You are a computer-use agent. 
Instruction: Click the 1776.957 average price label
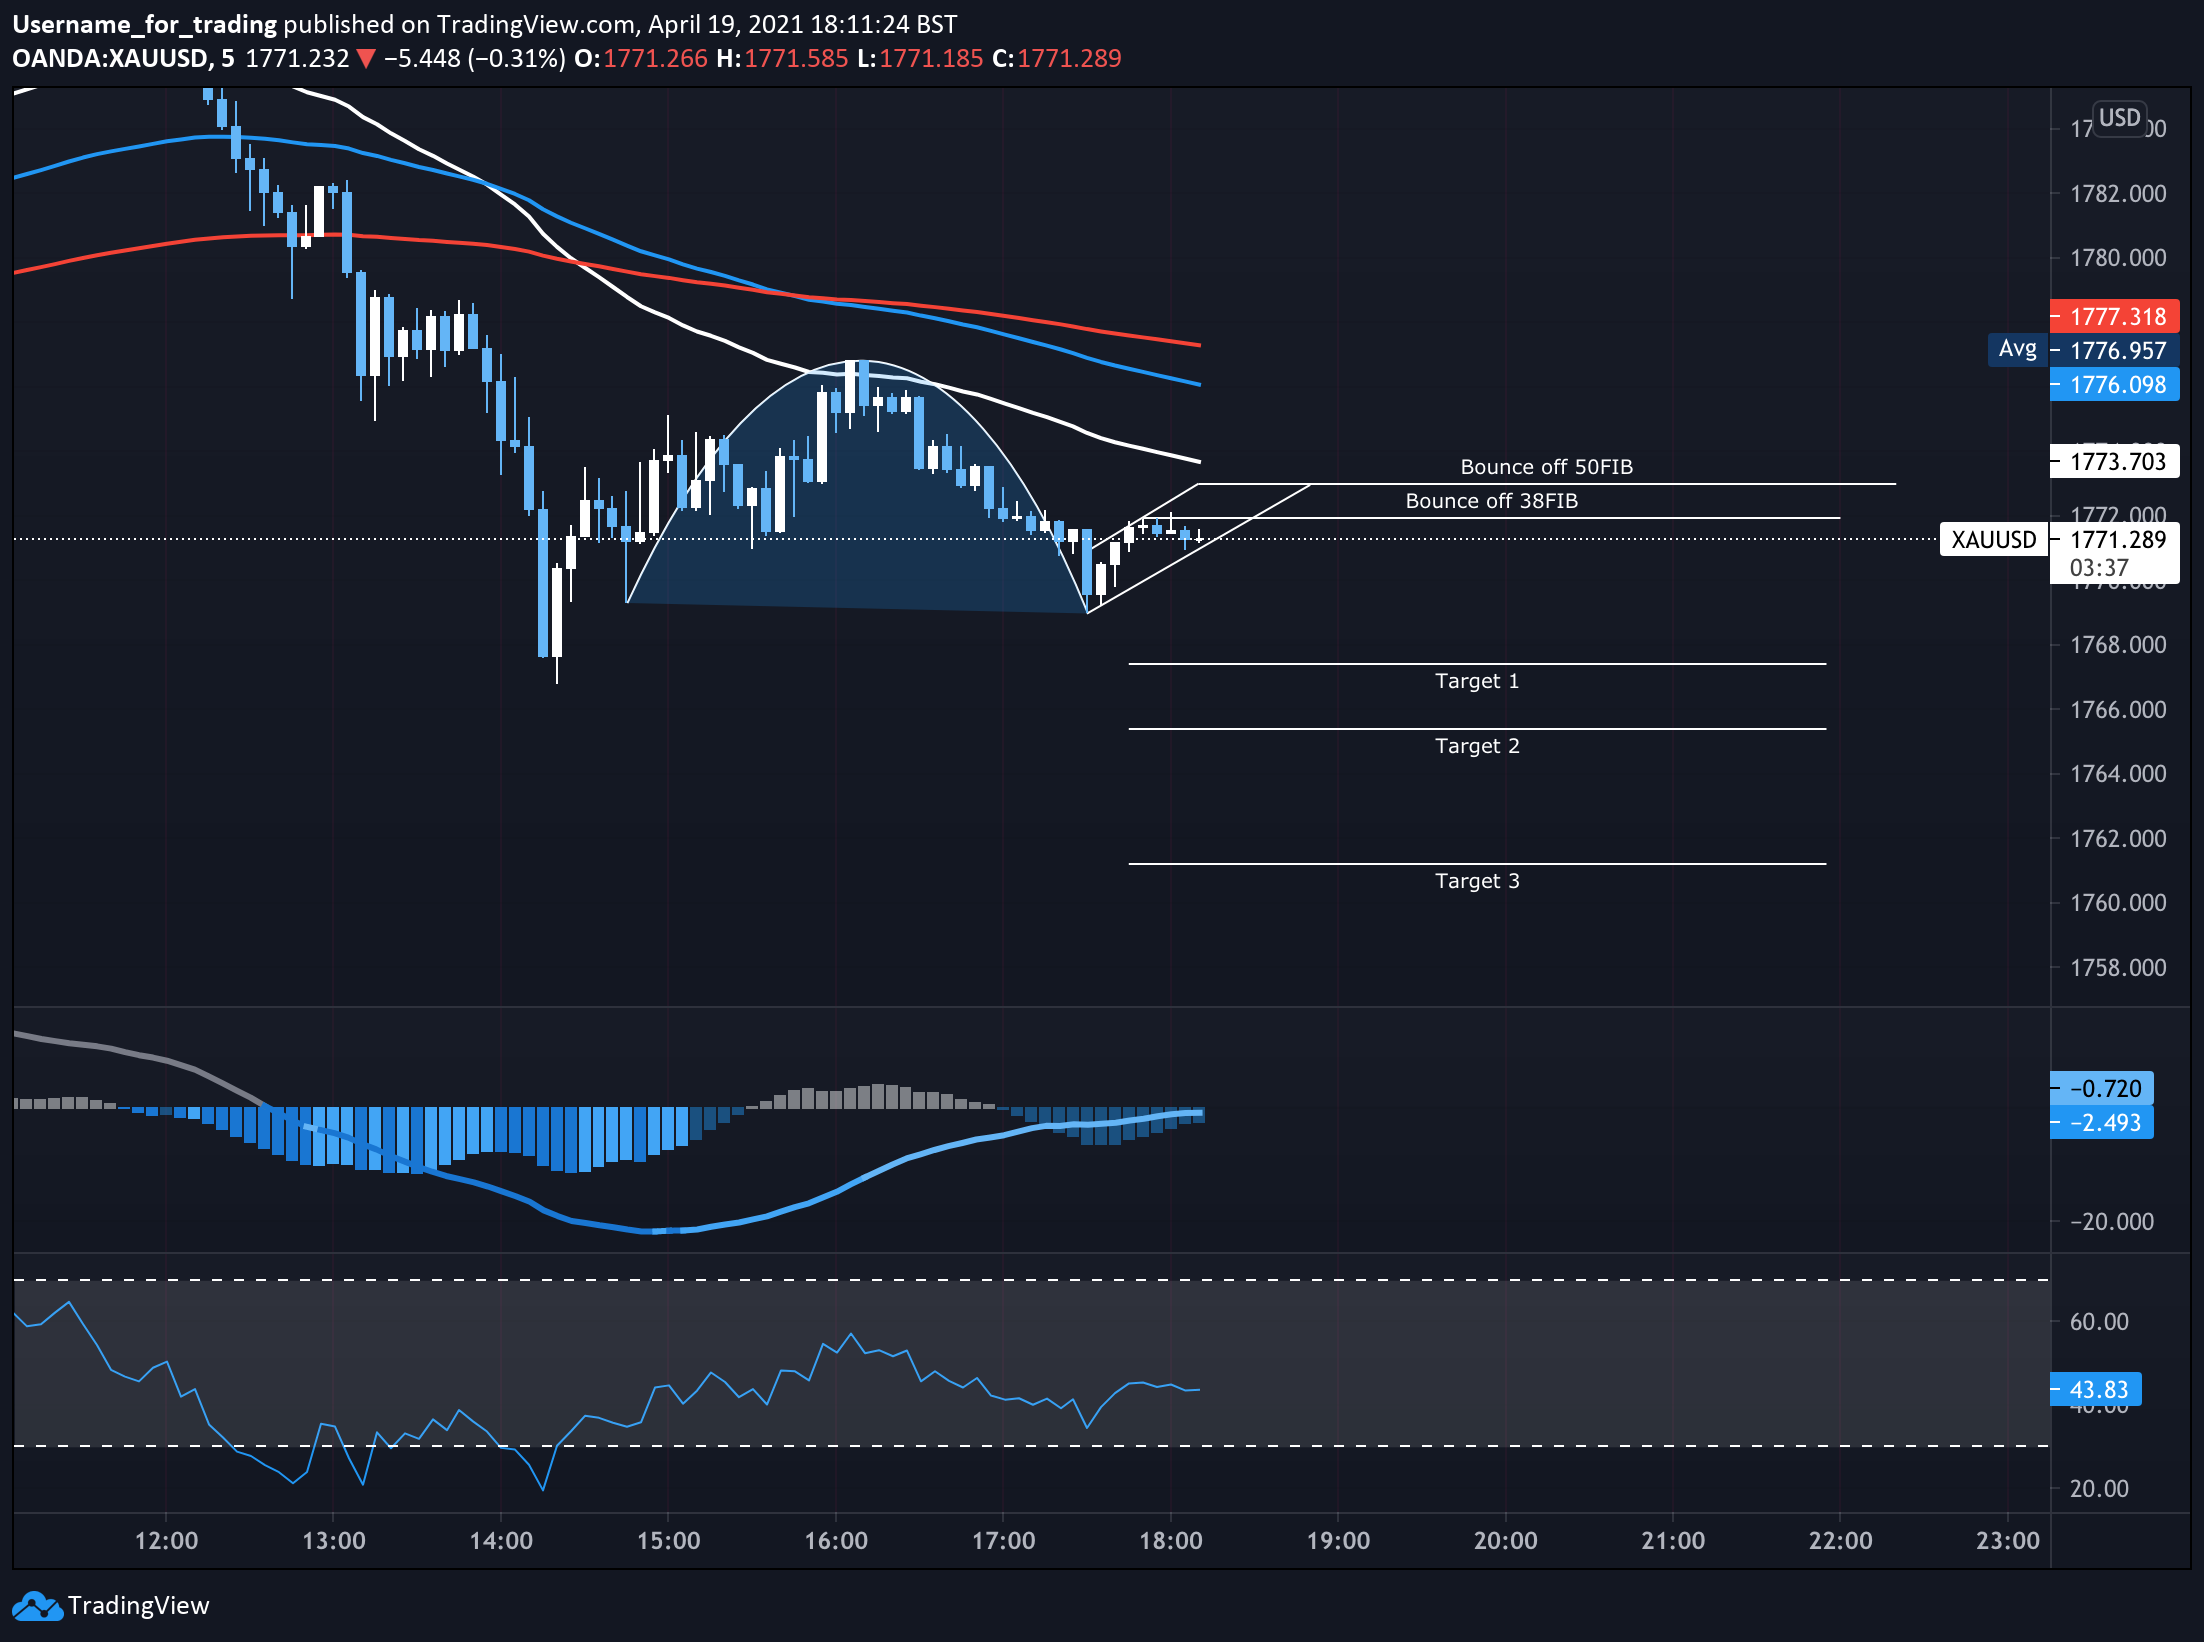pyautogui.click(x=2114, y=351)
